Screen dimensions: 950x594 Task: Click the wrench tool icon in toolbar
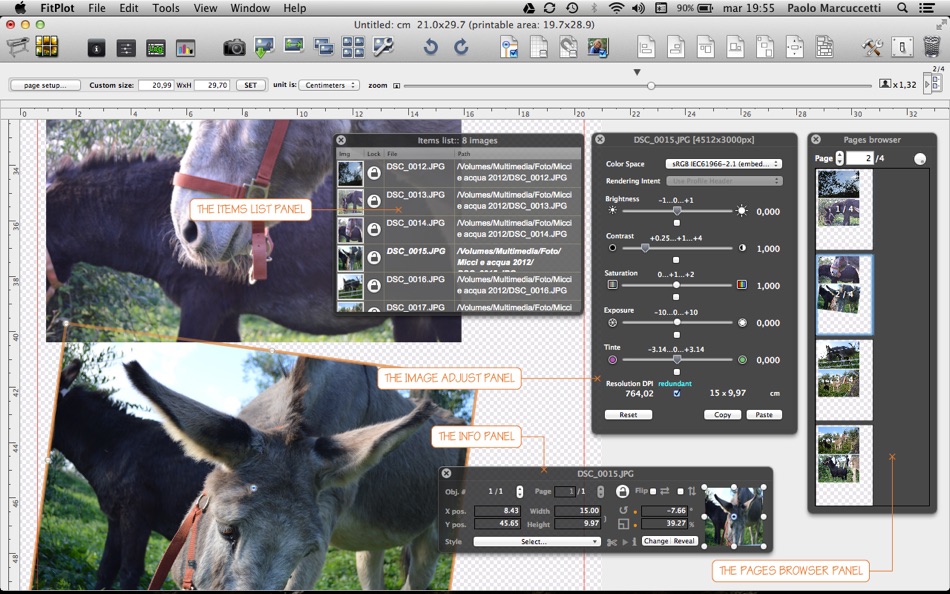[x=384, y=47]
